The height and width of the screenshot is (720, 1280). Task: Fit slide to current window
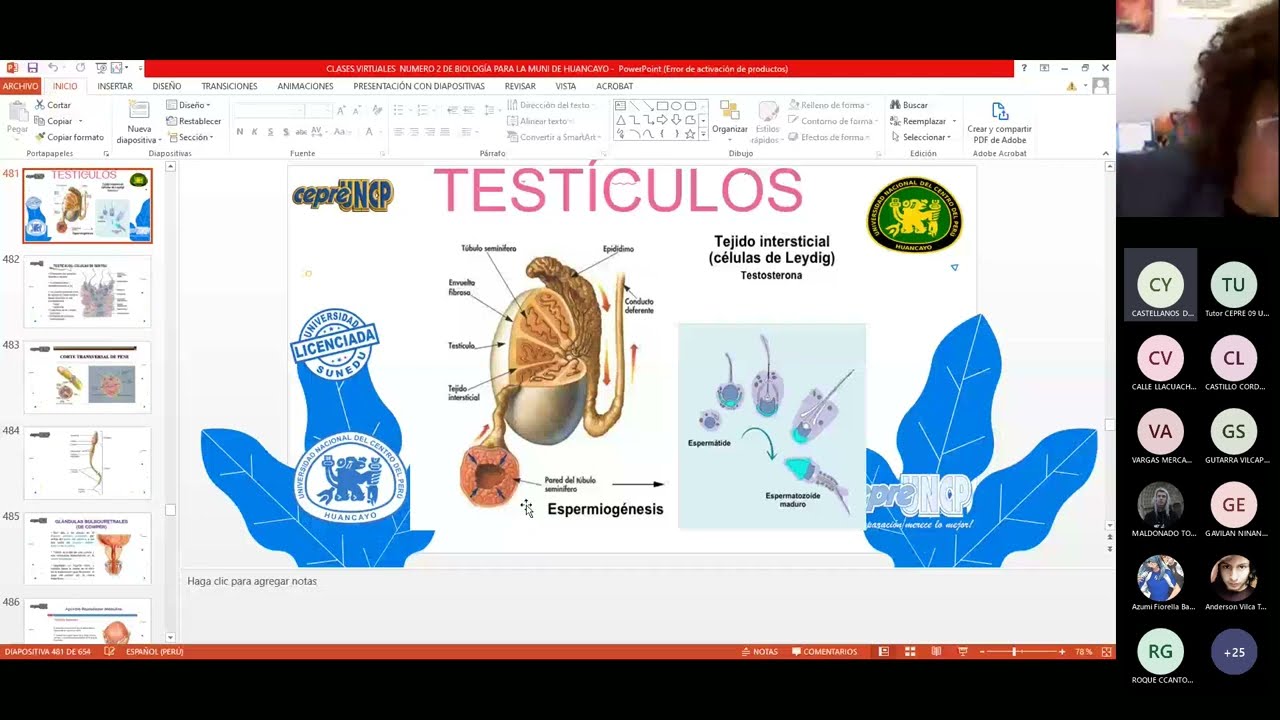point(1106,652)
